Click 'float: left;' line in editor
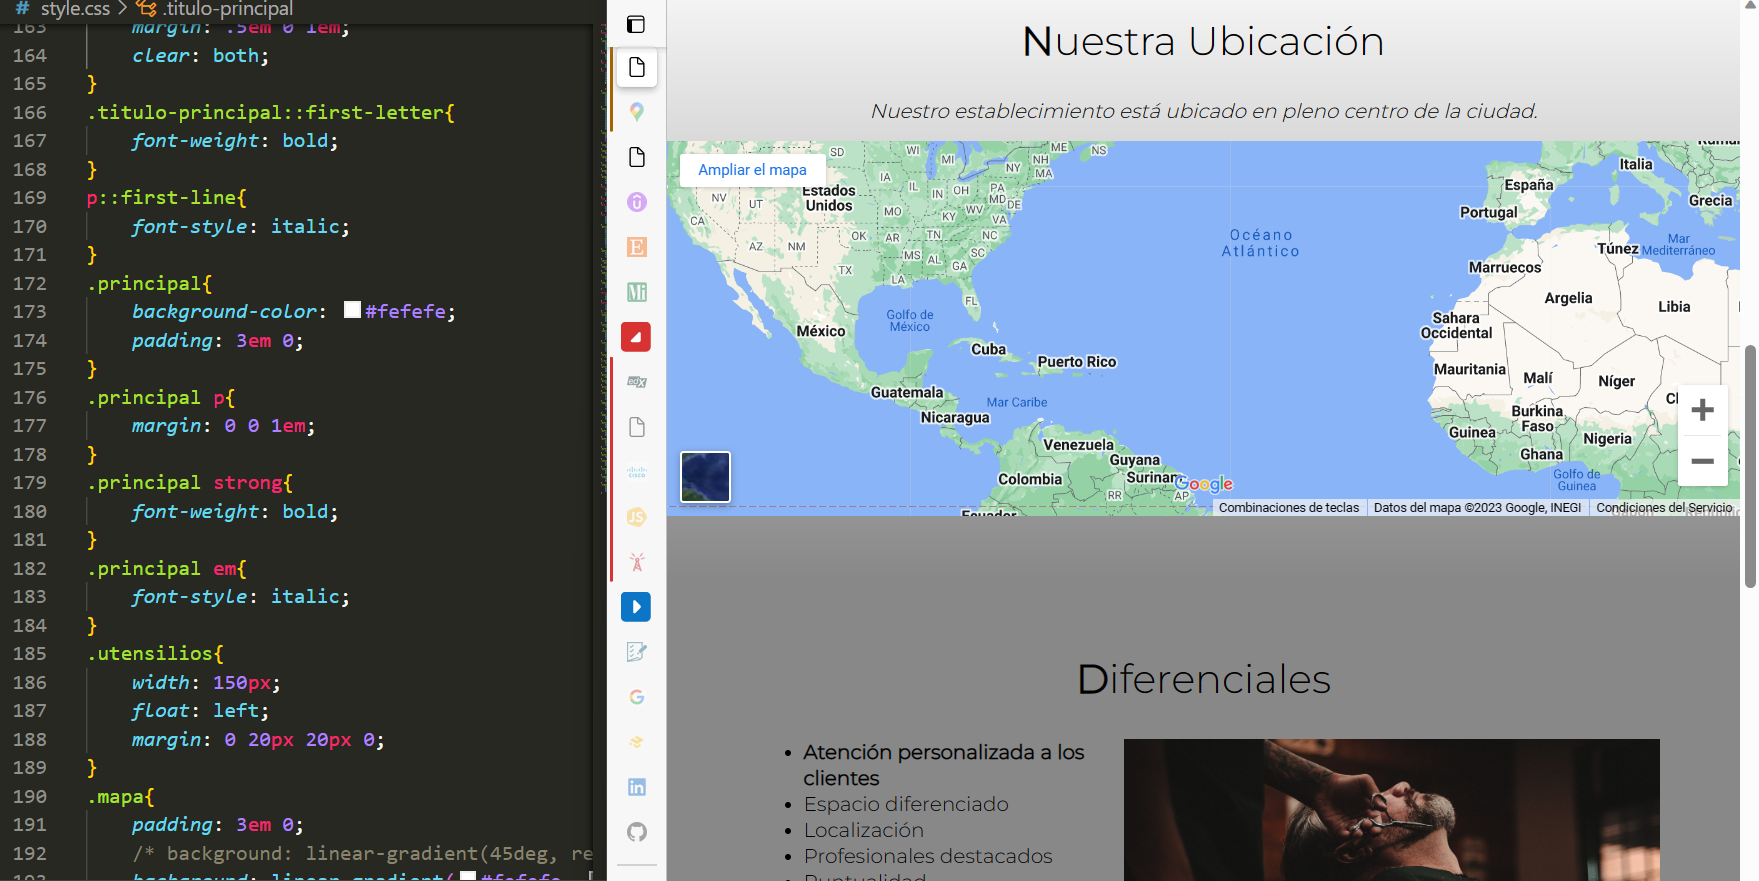1759x881 pixels. point(200,710)
